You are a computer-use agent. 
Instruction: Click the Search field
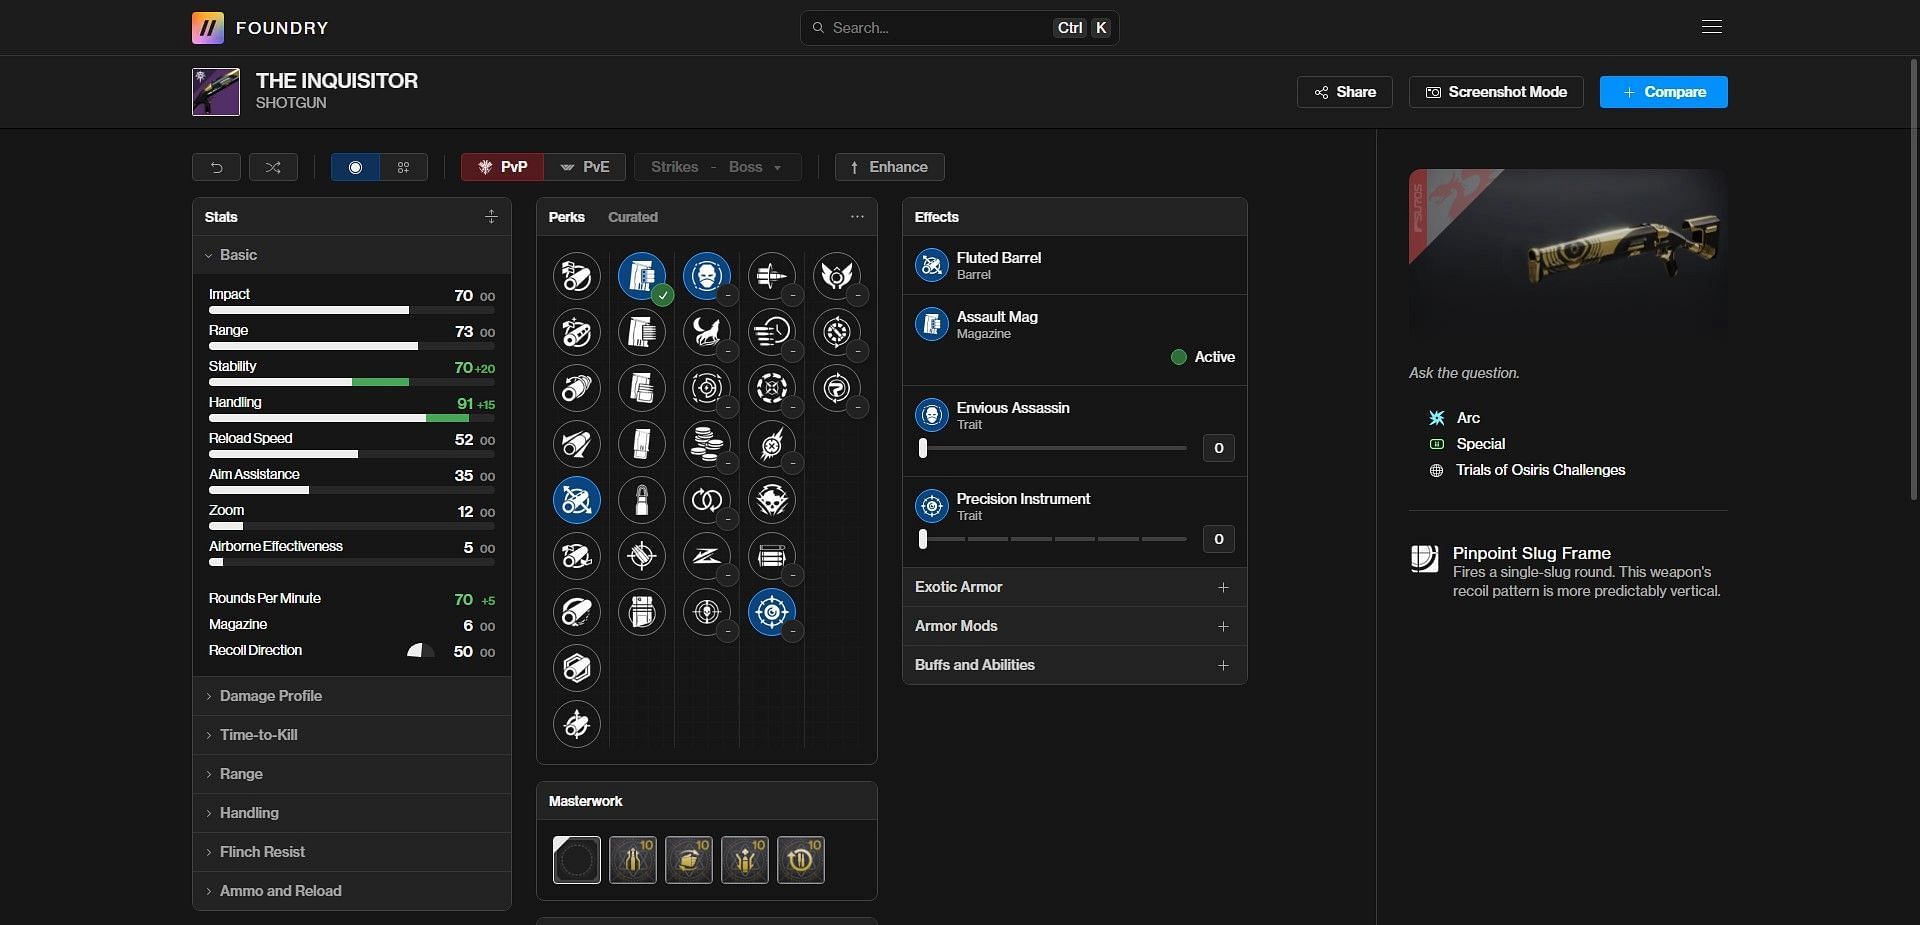(959, 28)
